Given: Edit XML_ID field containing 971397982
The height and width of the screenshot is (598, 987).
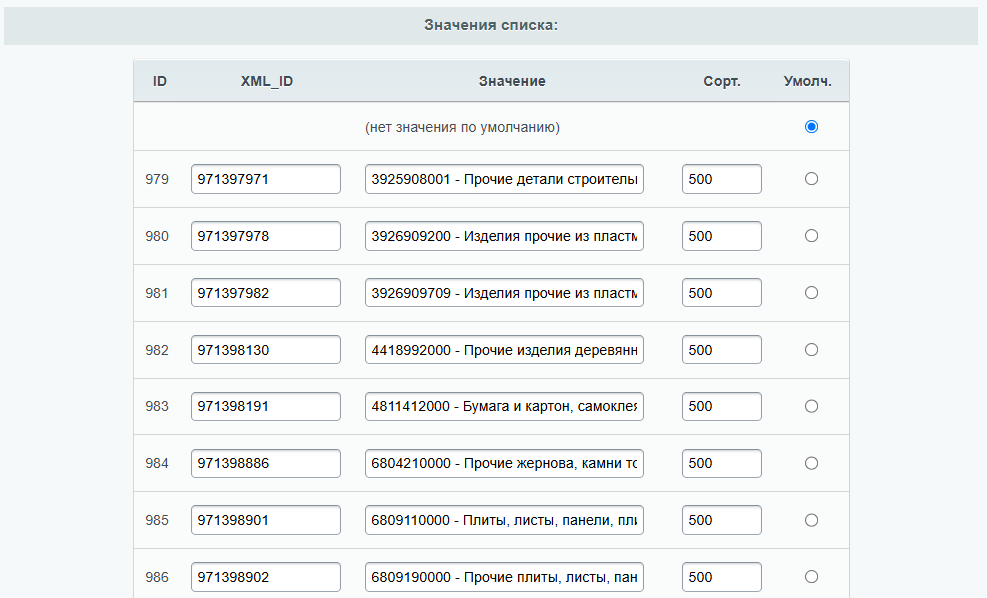Looking at the screenshot, I should (x=266, y=293).
